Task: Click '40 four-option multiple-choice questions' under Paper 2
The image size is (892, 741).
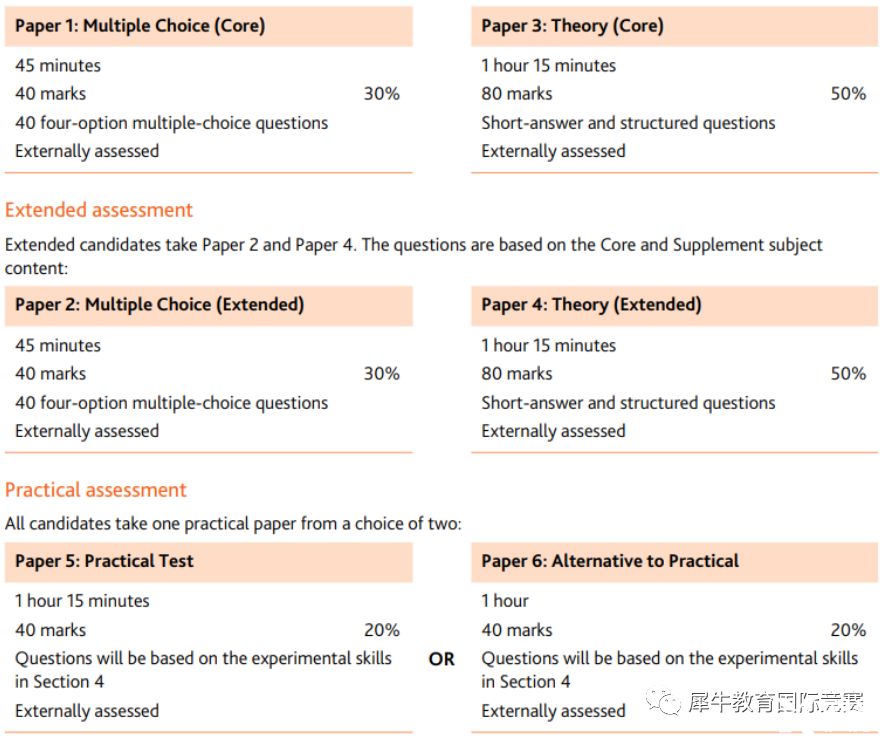Action: point(172,403)
